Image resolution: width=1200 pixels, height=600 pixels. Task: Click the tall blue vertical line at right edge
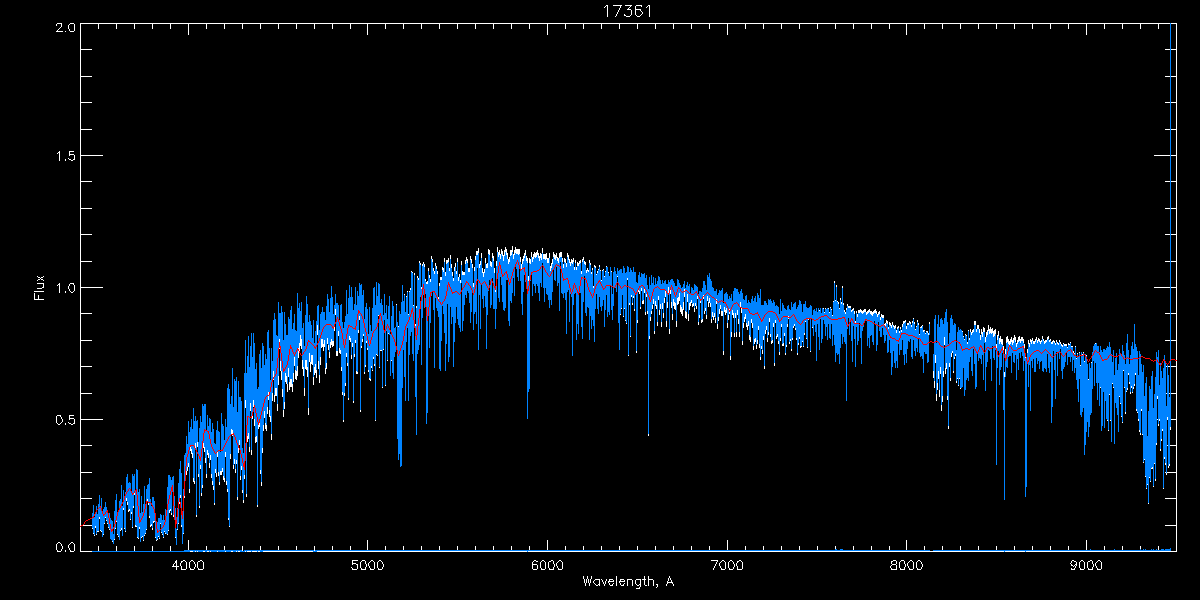pos(1171,200)
